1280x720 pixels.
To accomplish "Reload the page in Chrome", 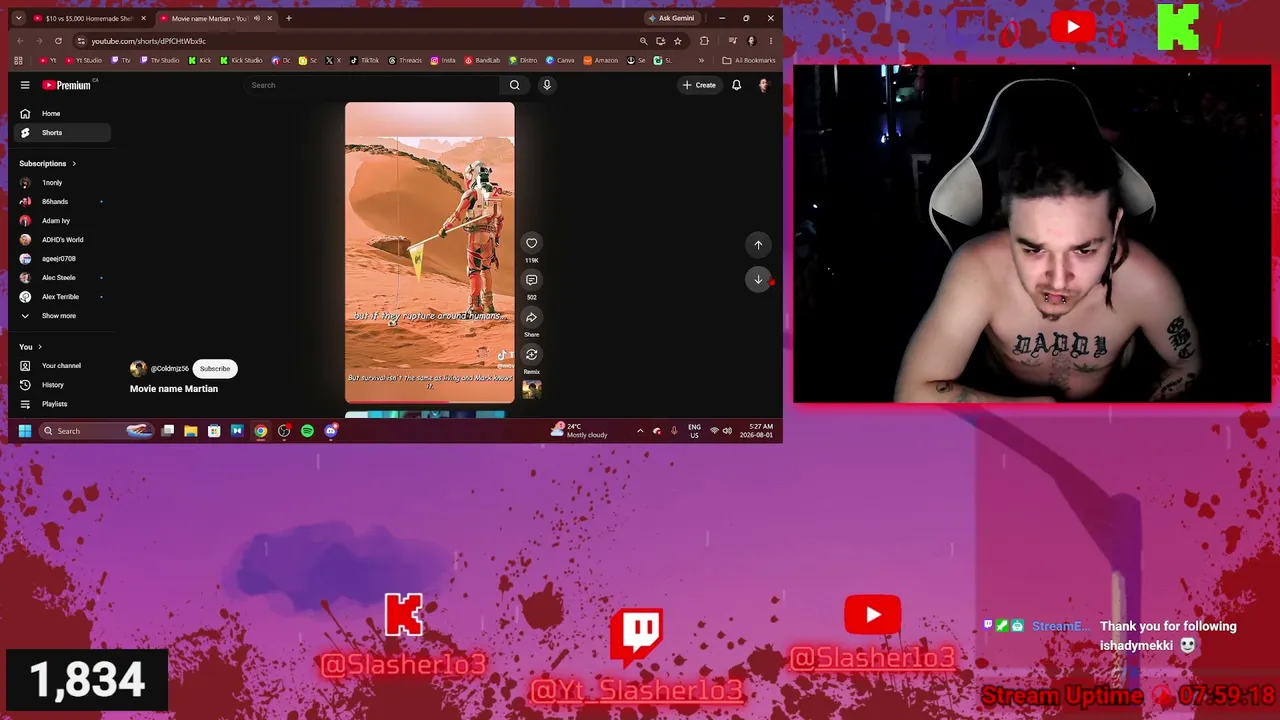I will [58, 41].
